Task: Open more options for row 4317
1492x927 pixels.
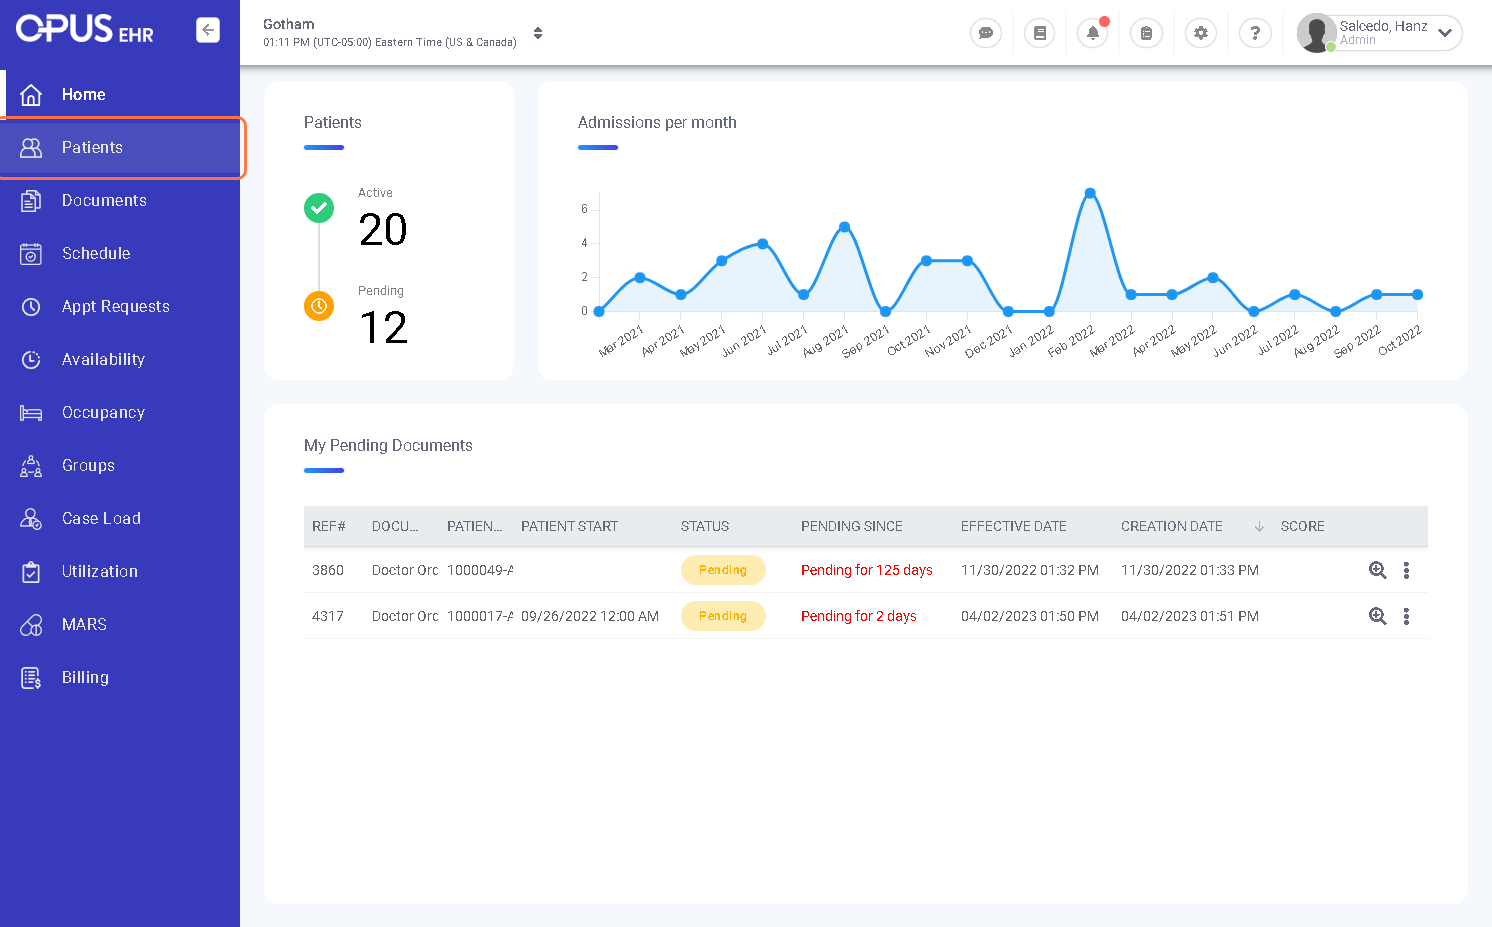Action: point(1406,616)
